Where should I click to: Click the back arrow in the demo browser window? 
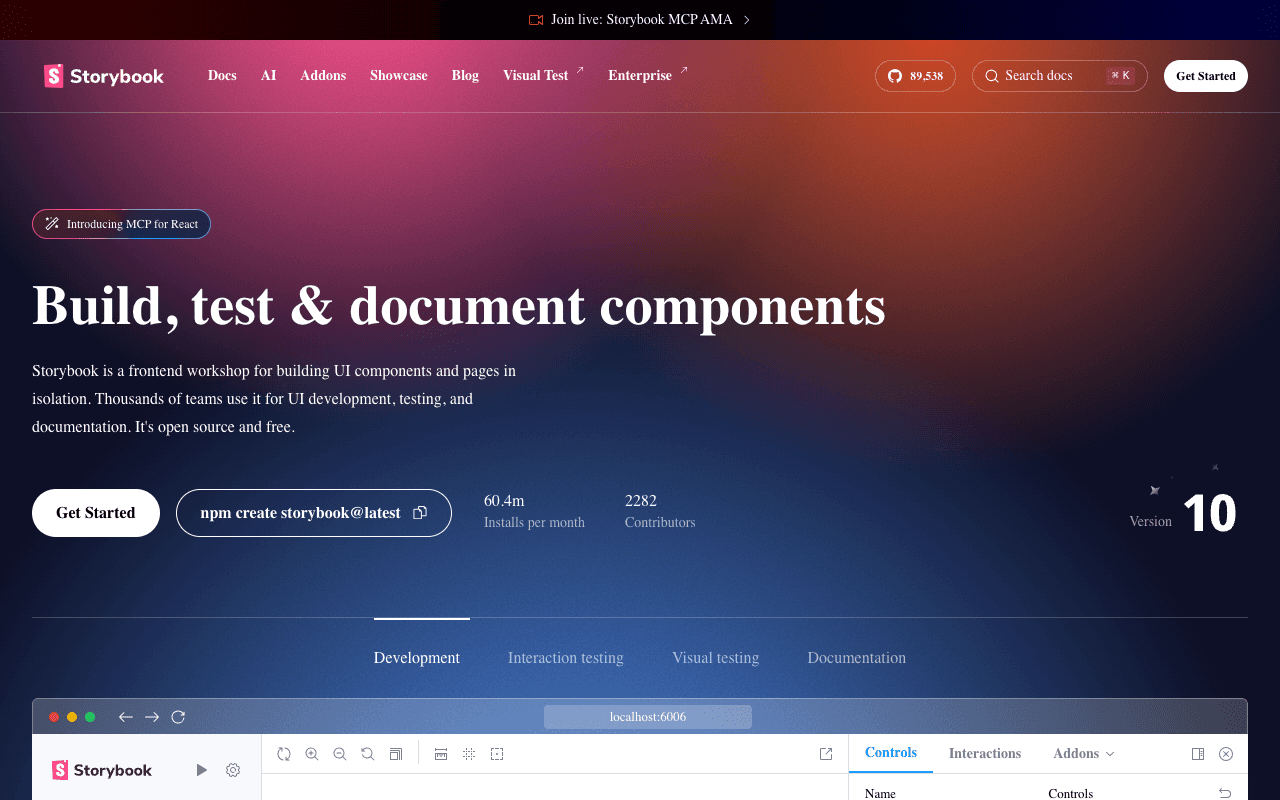click(126, 717)
